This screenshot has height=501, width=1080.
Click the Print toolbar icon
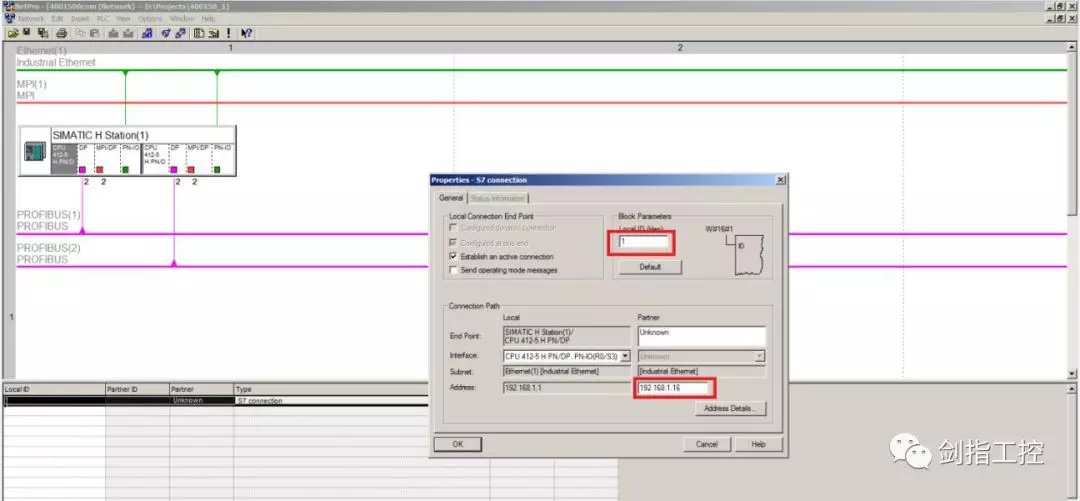[x=61, y=32]
